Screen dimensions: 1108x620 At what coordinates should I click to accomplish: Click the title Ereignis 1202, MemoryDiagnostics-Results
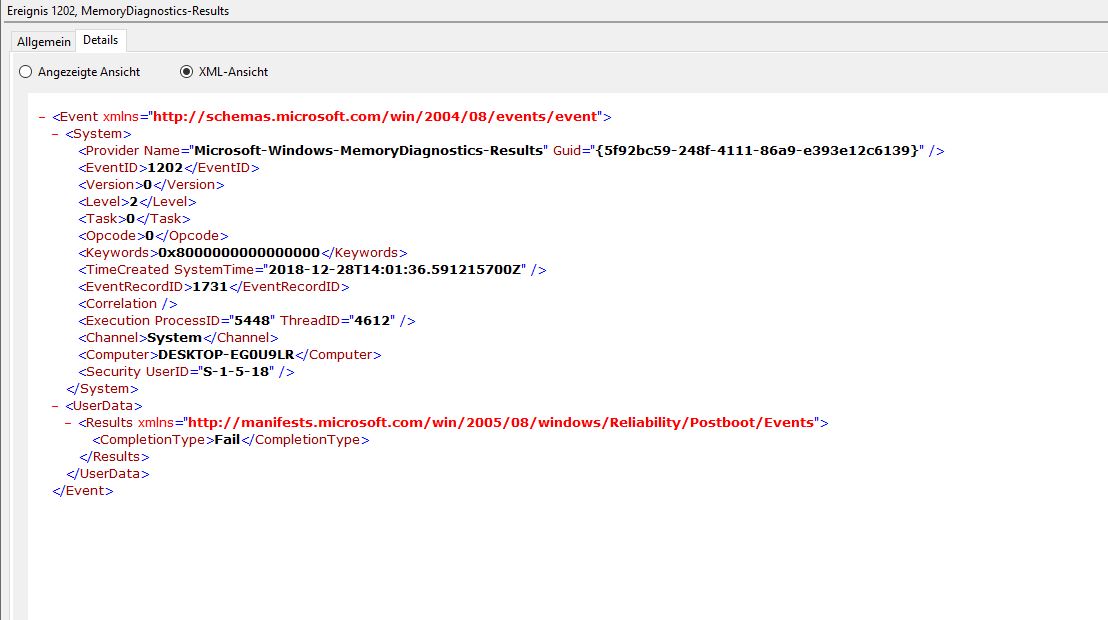(x=118, y=11)
